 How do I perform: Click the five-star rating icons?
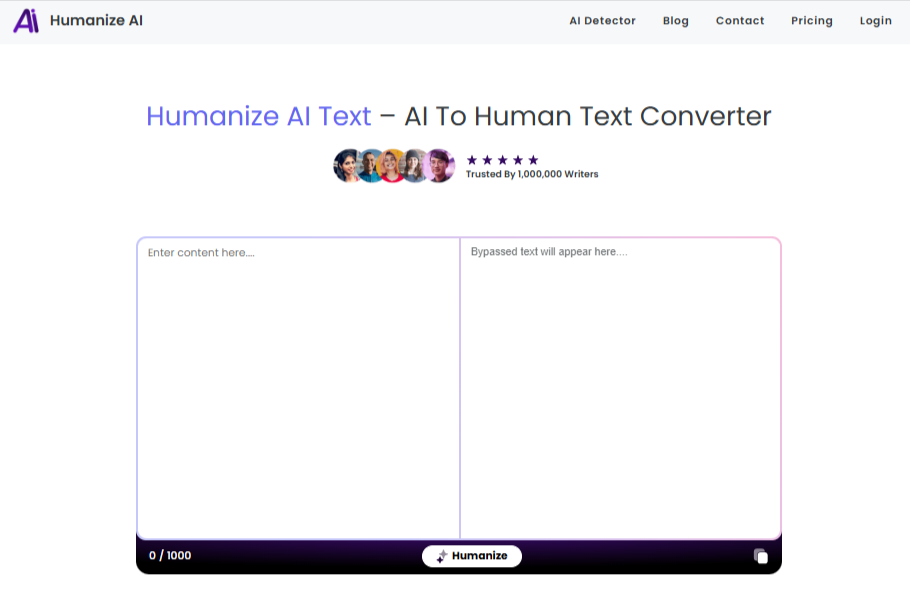tap(503, 160)
